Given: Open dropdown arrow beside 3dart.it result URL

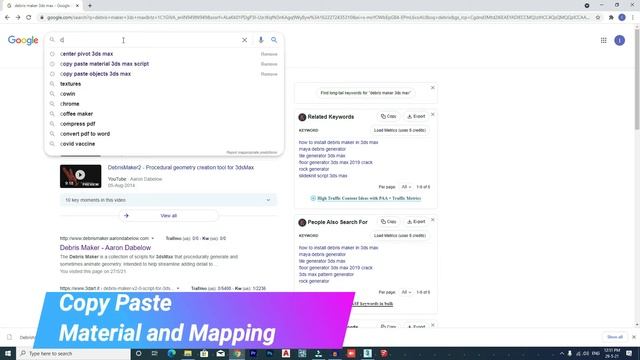Looking at the screenshot, I should pyautogui.click(x=178, y=289).
